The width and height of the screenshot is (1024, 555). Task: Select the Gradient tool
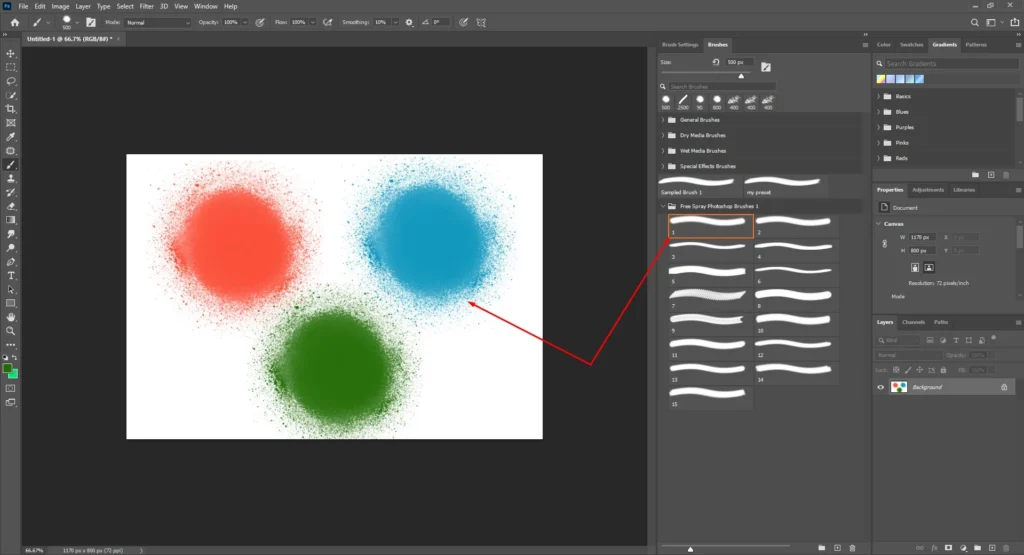[10, 220]
